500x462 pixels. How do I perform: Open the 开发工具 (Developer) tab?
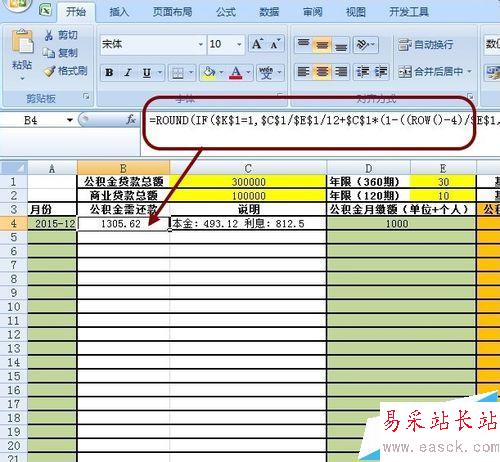click(x=409, y=12)
